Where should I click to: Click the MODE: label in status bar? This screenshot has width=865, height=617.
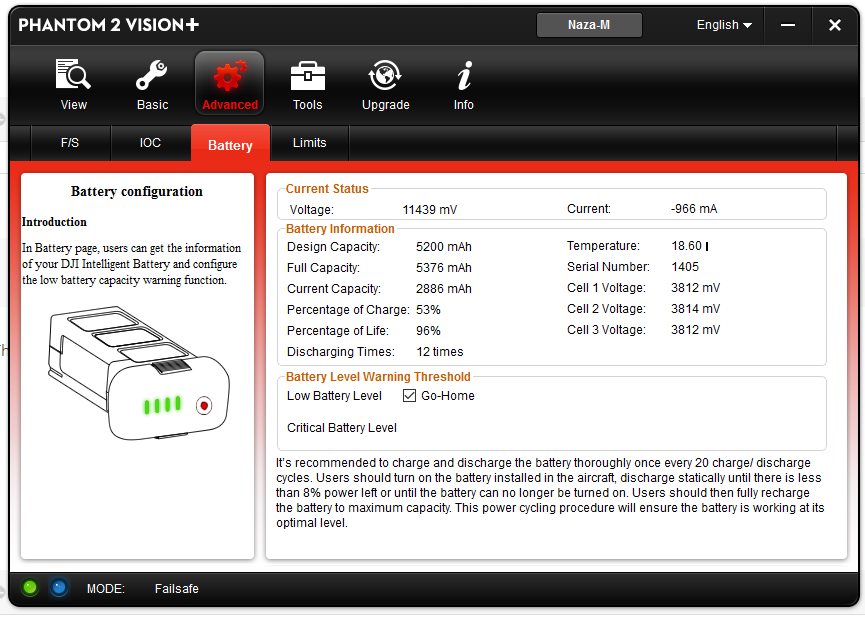tap(105, 589)
